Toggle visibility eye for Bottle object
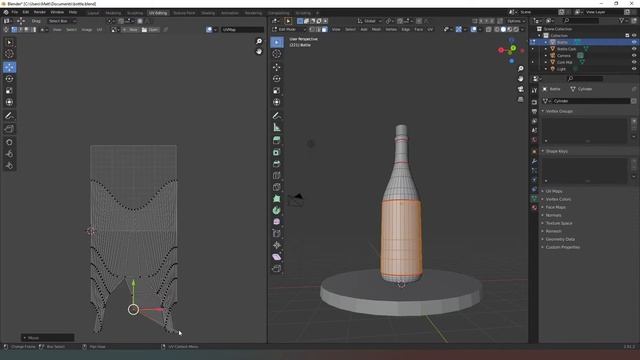This screenshot has width=640, height=360. pyautogui.click(x=634, y=42)
